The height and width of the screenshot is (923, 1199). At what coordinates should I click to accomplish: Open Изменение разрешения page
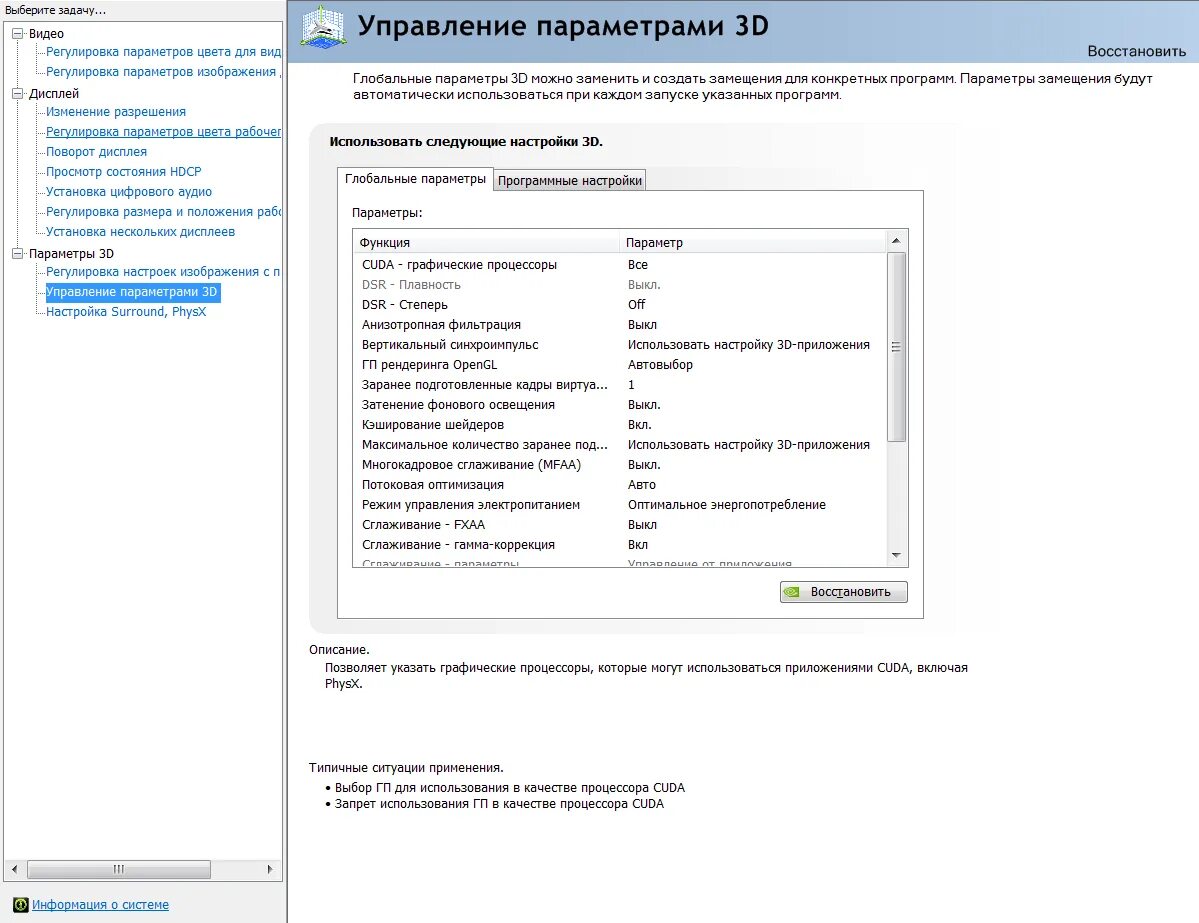tap(115, 112)
